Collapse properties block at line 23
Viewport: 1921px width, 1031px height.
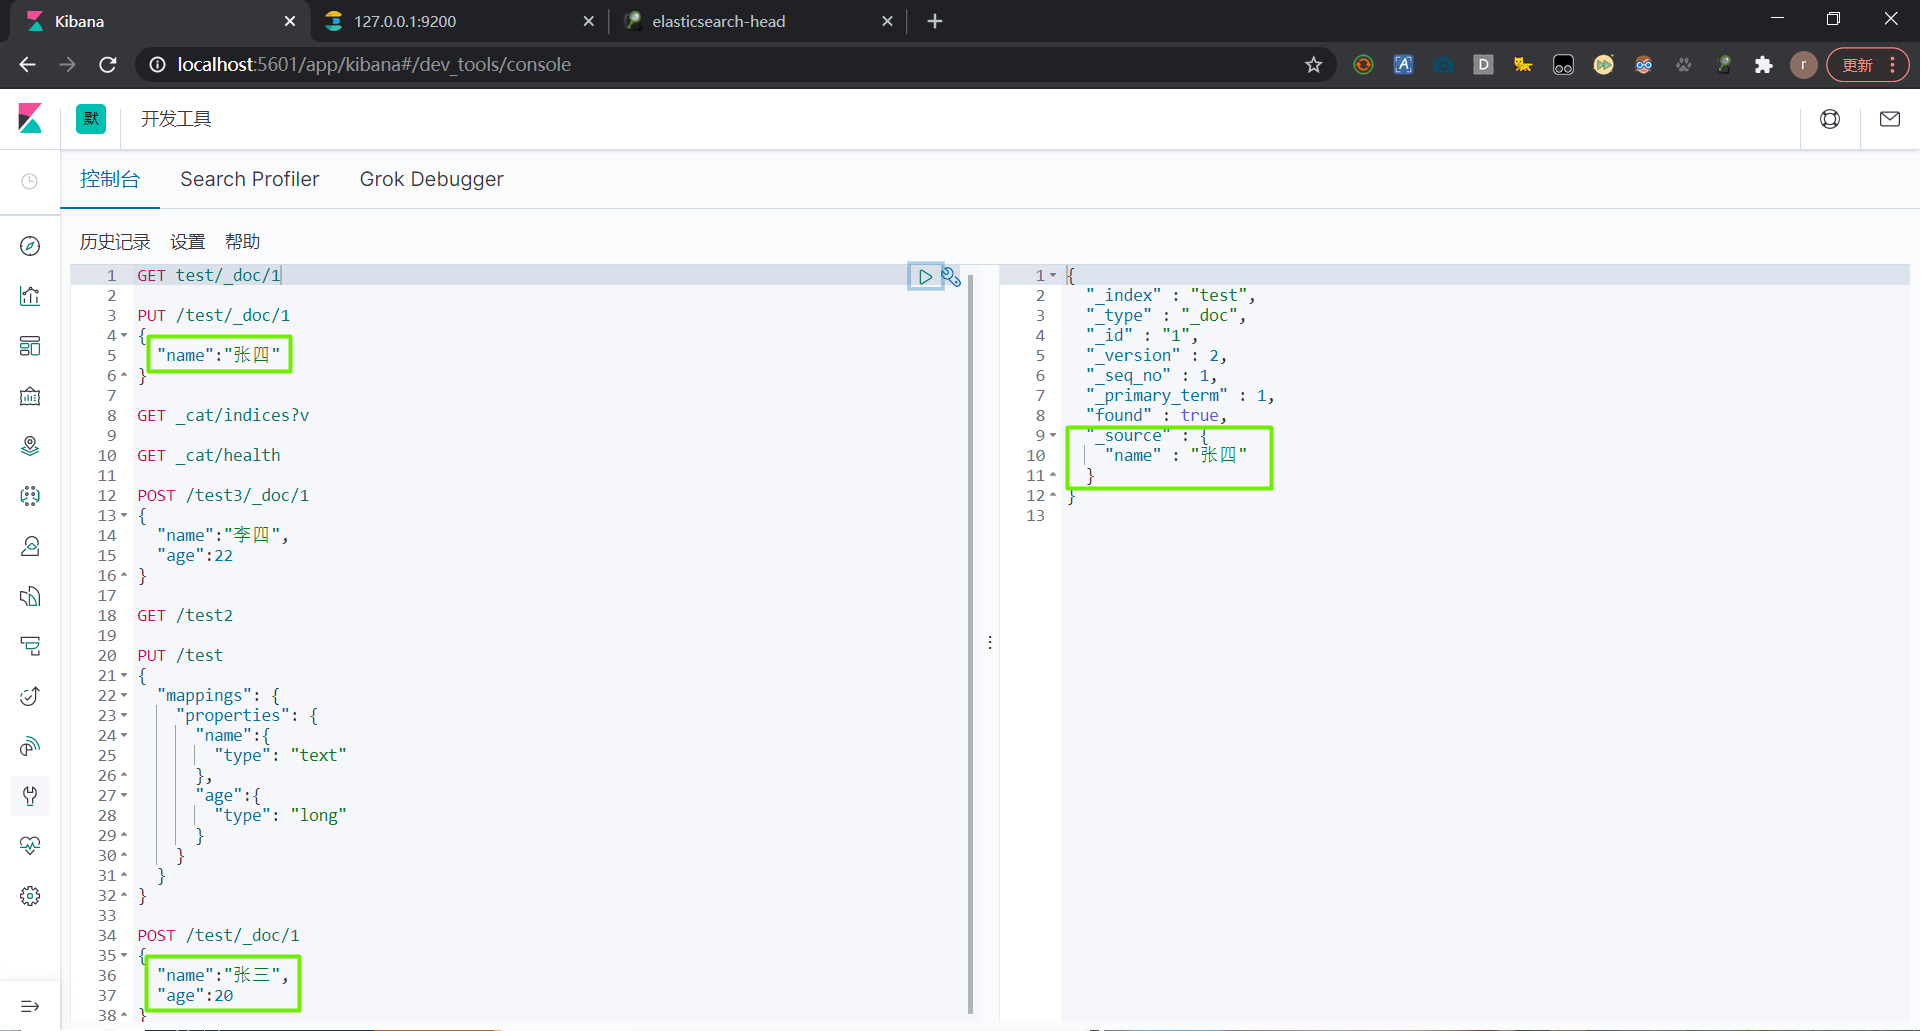[124, 715]
